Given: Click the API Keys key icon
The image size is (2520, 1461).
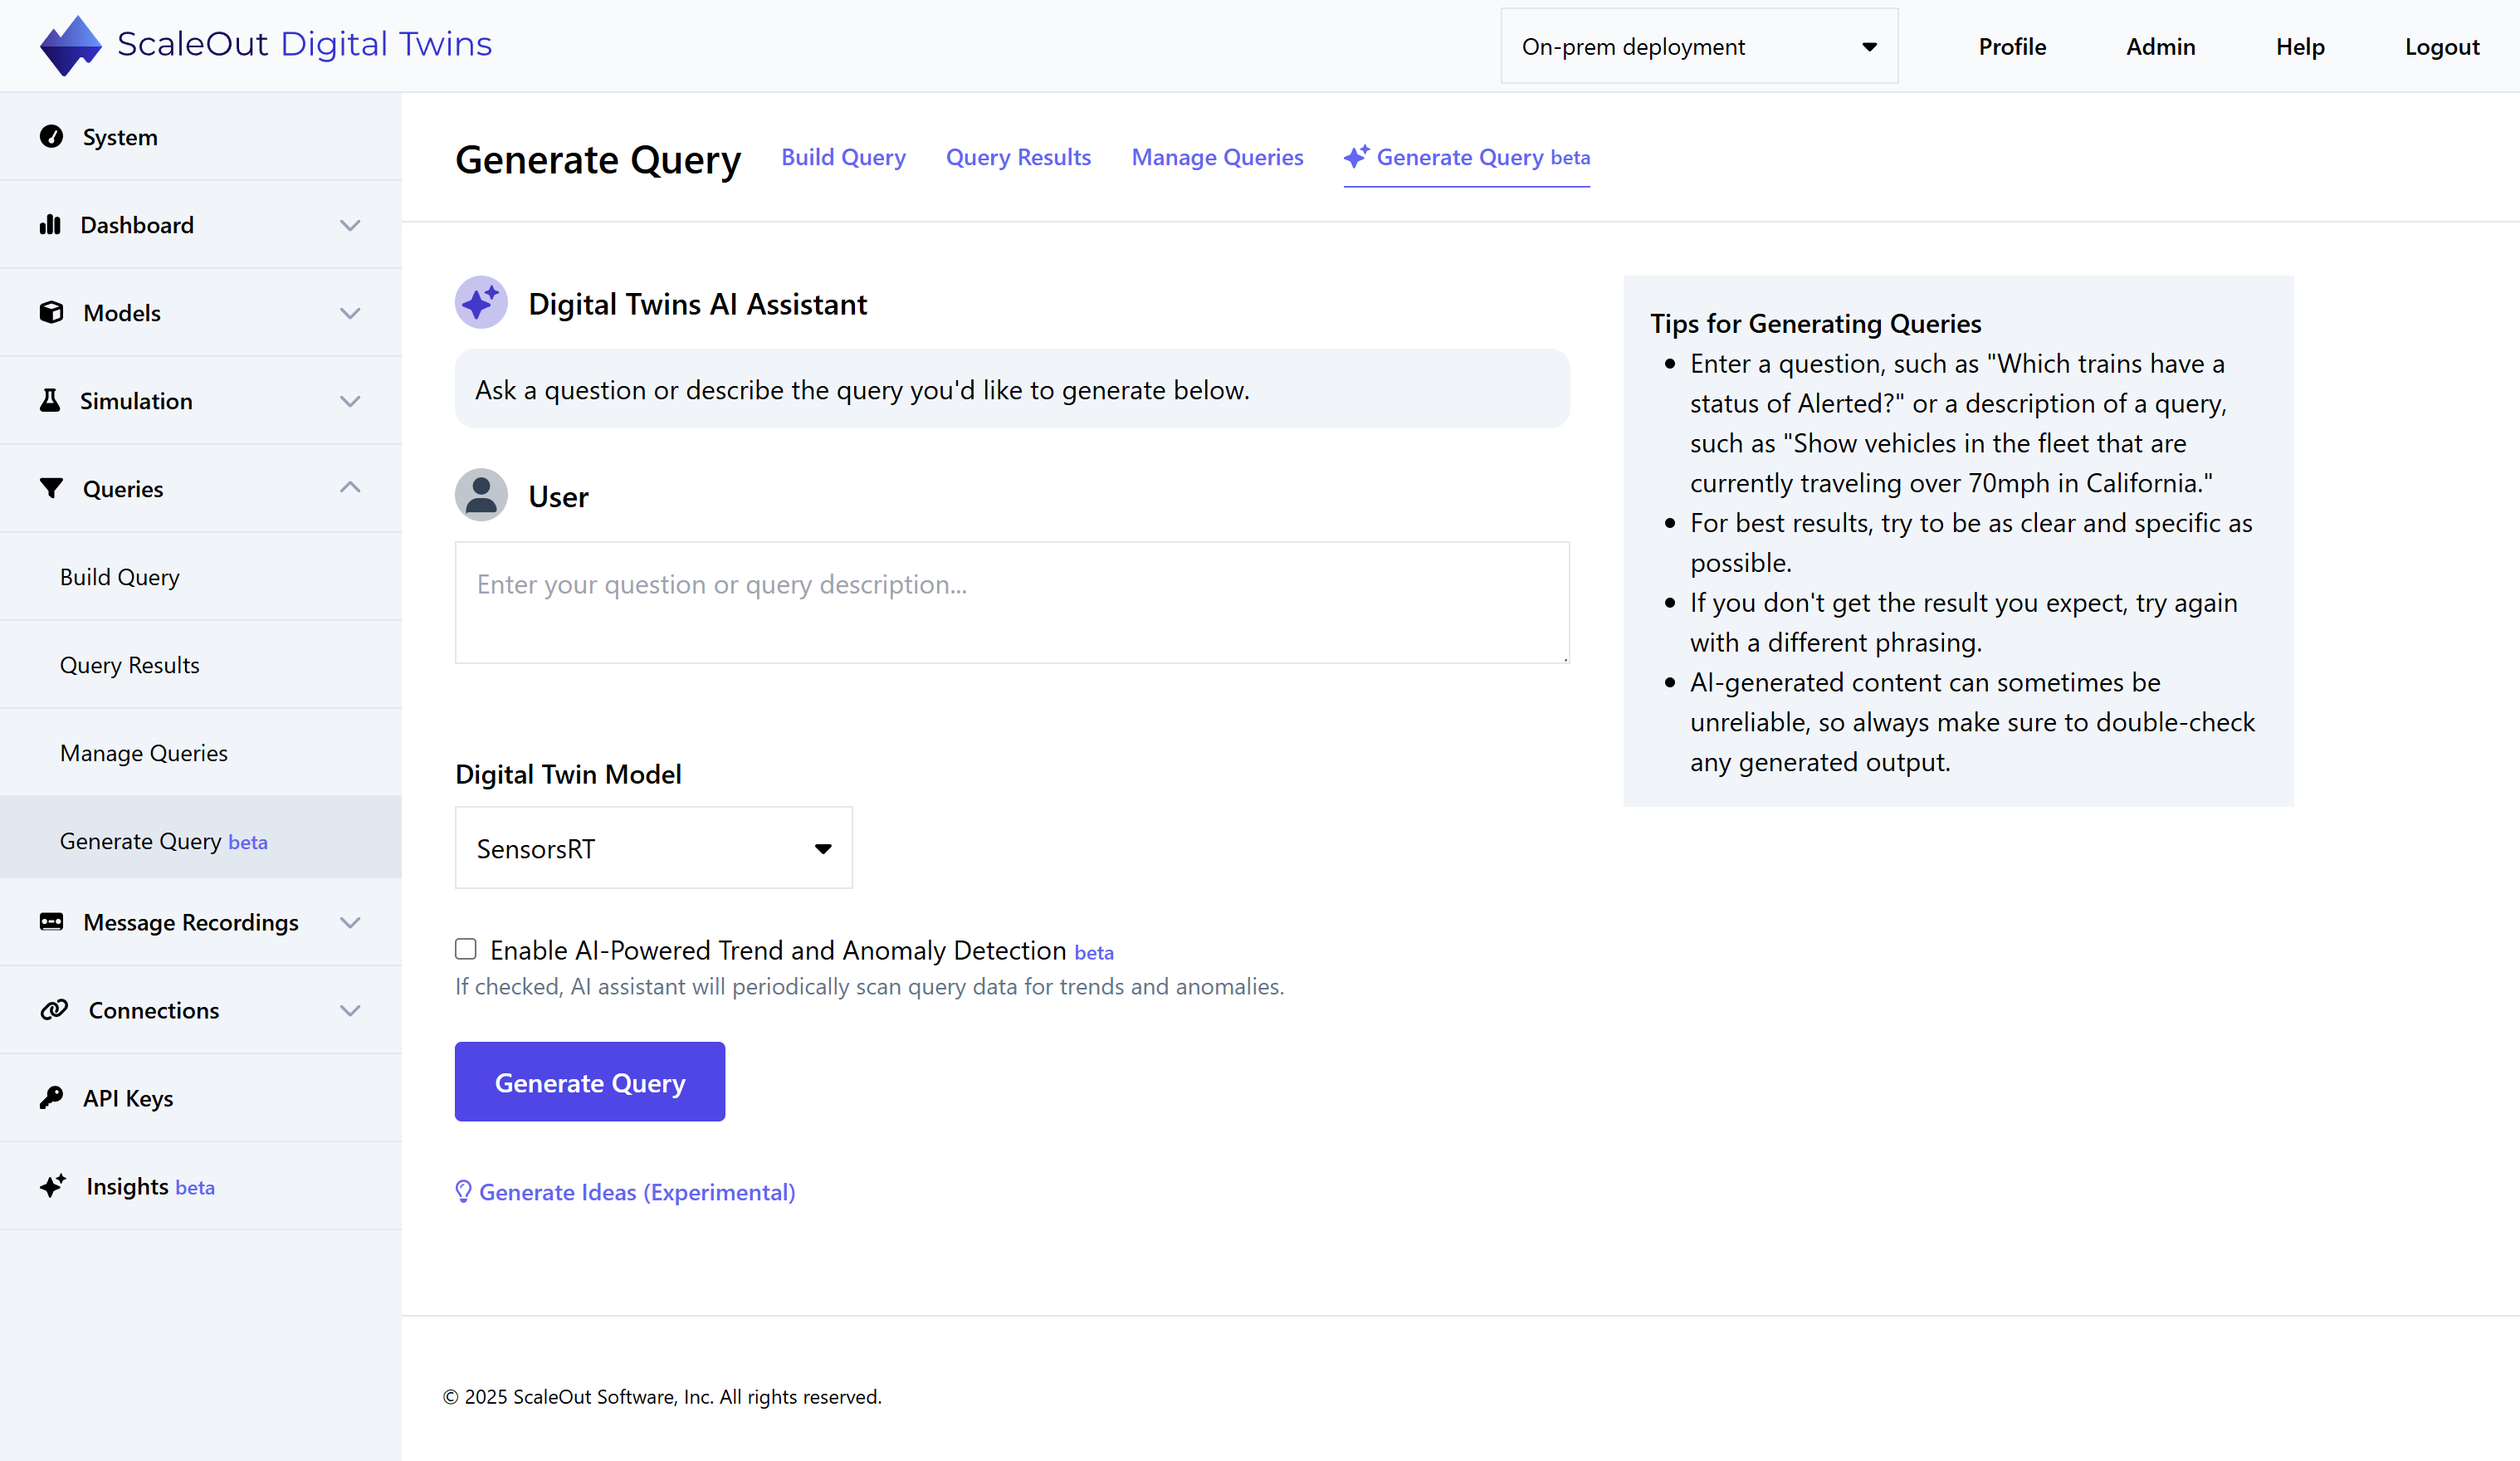Looking at the screenshot, I should [x=51, y=1097].
